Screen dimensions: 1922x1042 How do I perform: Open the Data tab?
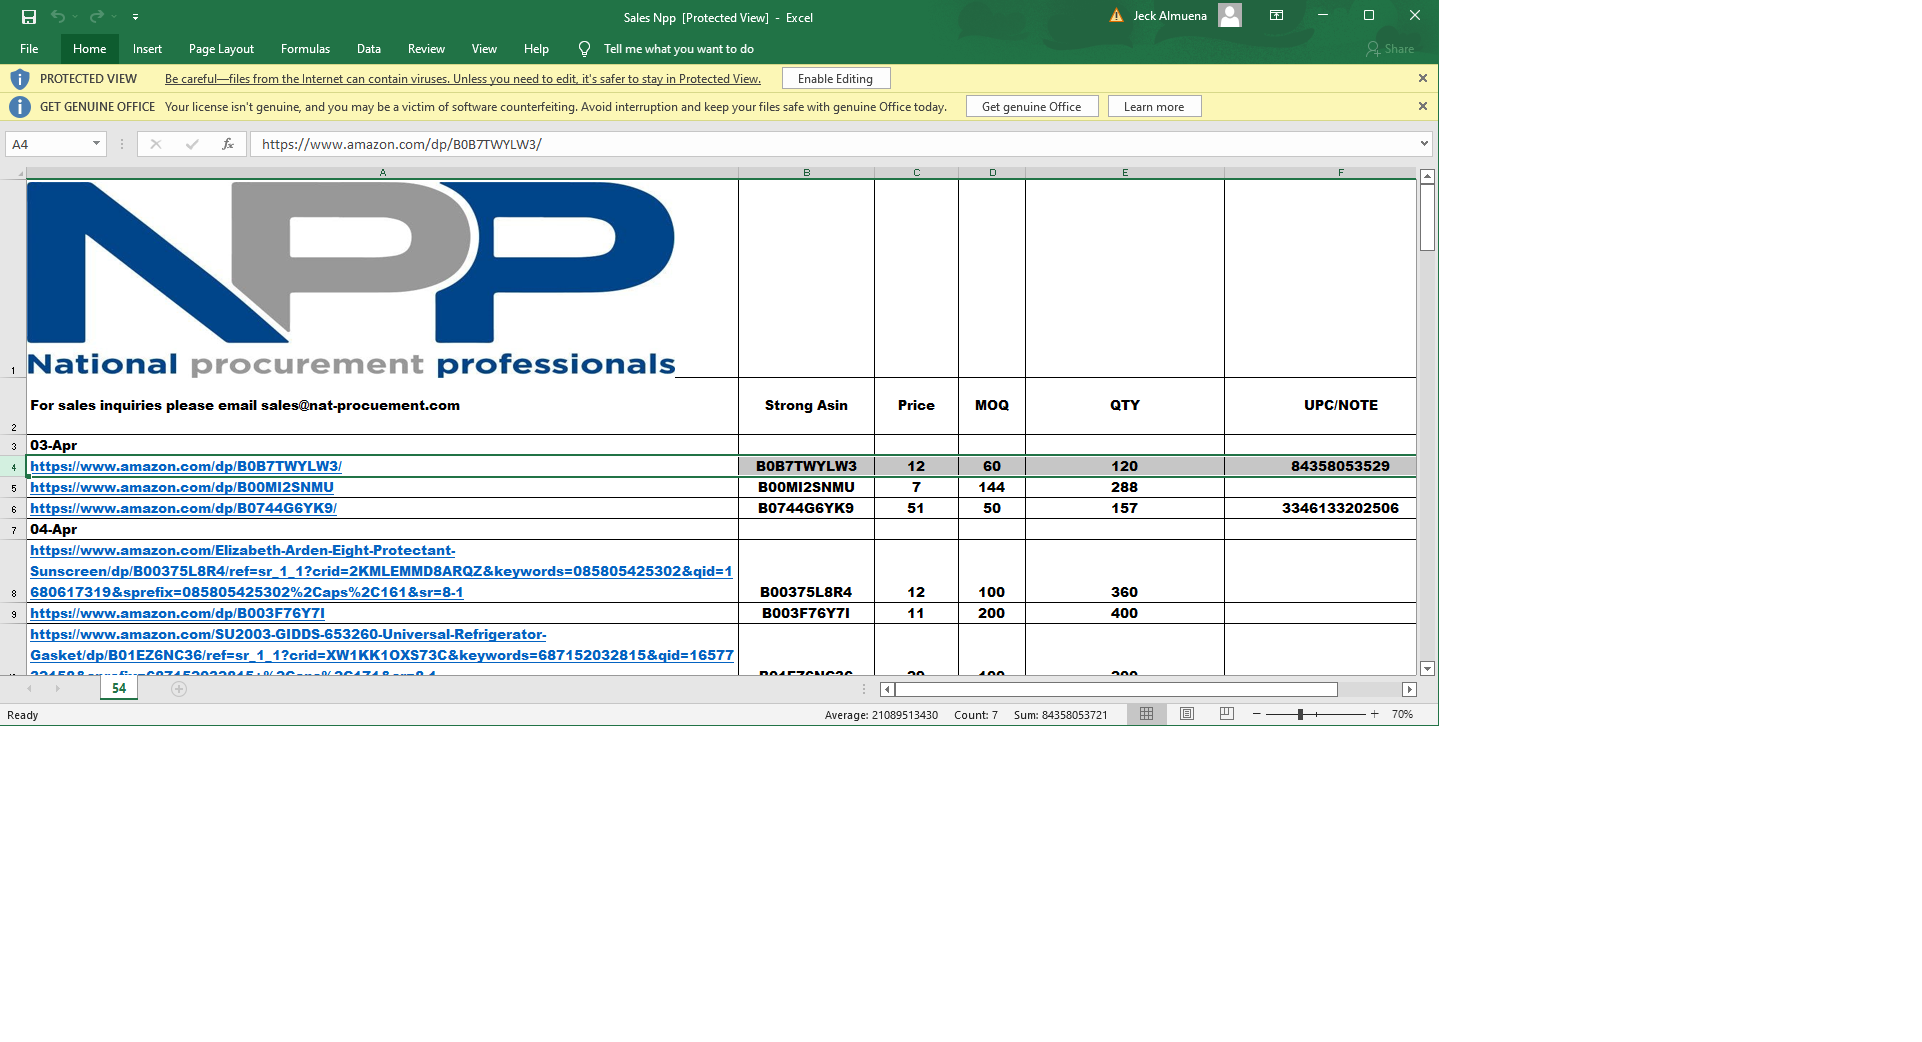pos(369,49)
